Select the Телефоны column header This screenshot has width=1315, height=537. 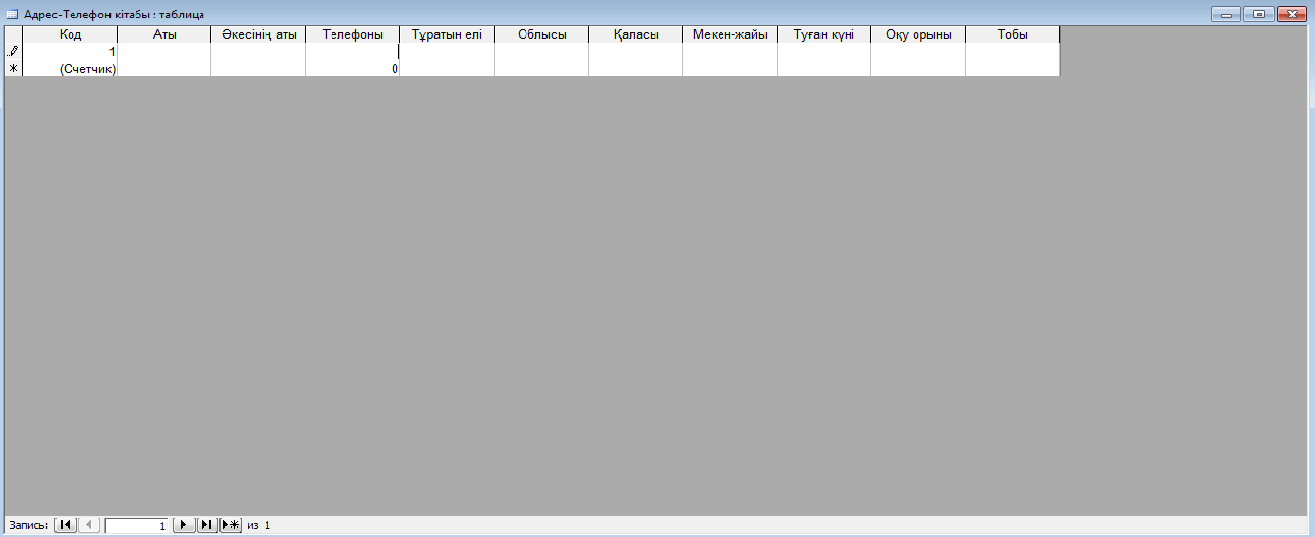352,34
